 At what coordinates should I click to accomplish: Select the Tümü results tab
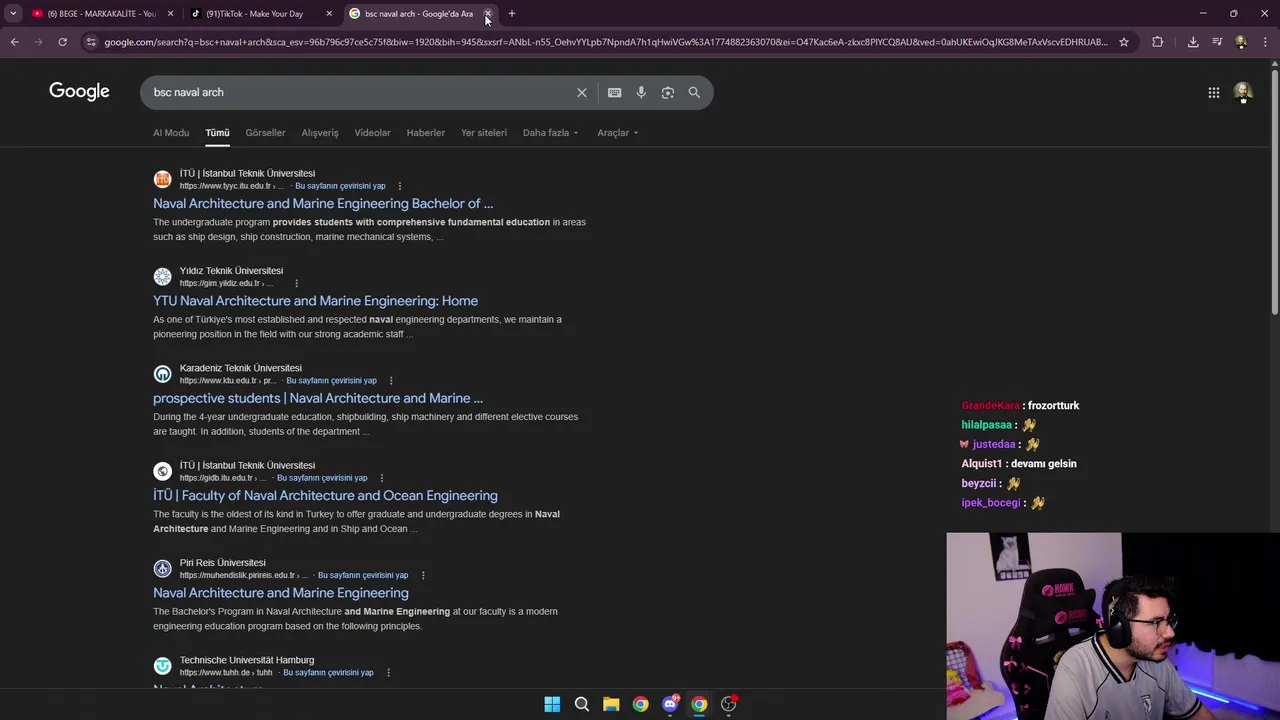pos(217,132)
